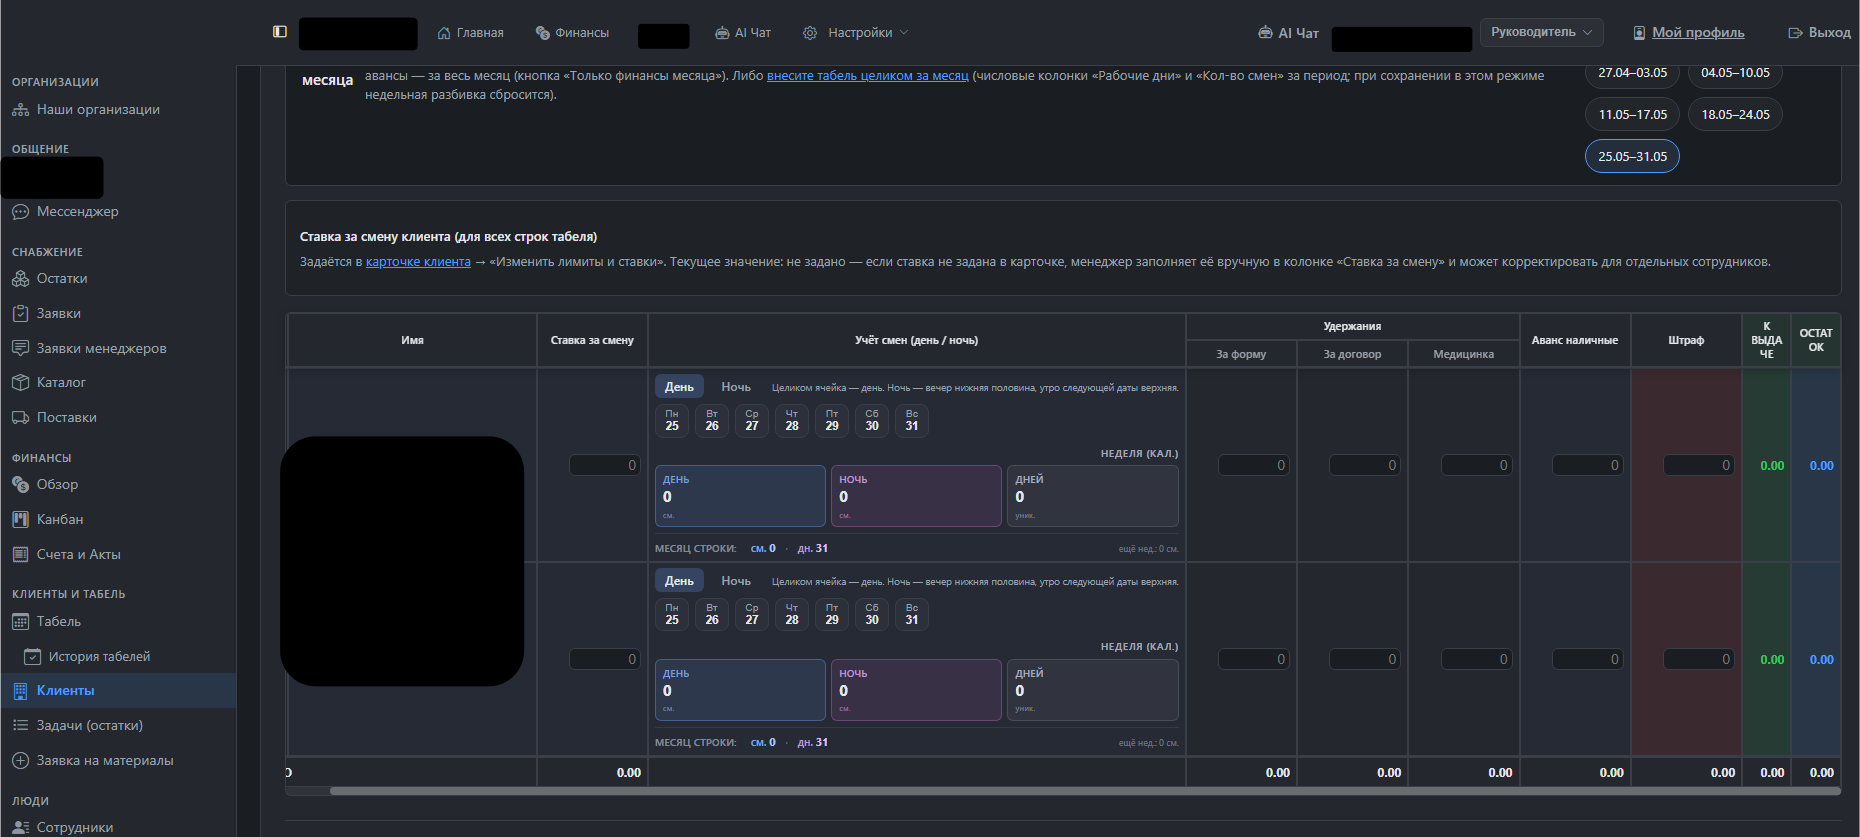Click second row ДНЕЙ count card
This screenshot has width=1860, height=837.
click(x=1092, y=690)
